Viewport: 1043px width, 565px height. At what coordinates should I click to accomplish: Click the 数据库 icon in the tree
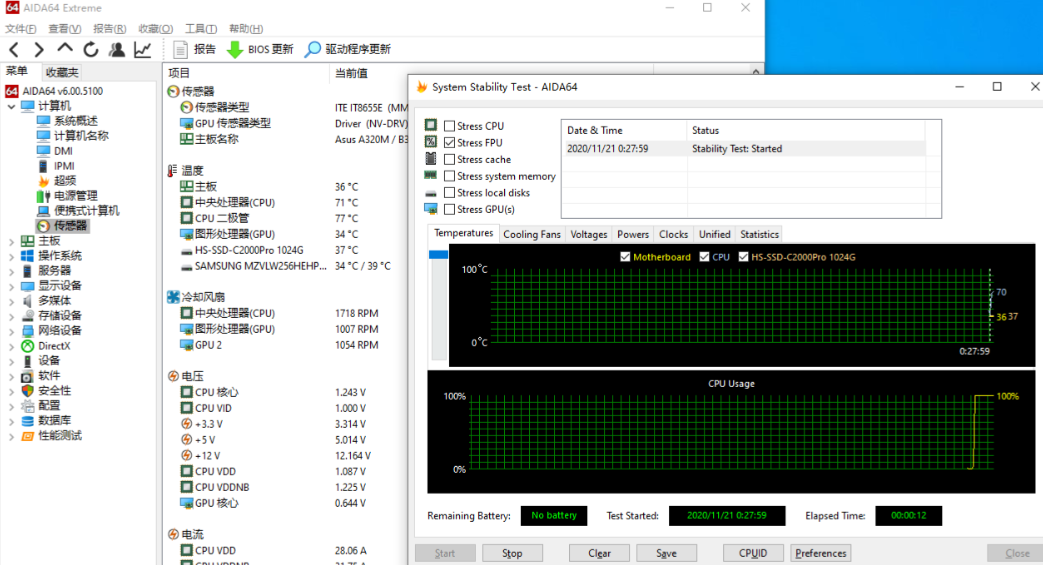click(27, 421)
